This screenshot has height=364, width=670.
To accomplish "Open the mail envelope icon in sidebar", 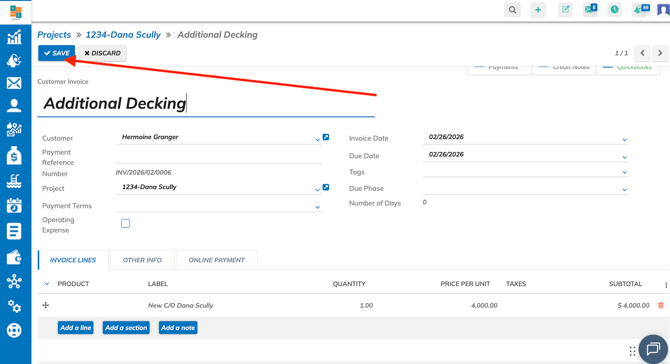I will (14, 83).
